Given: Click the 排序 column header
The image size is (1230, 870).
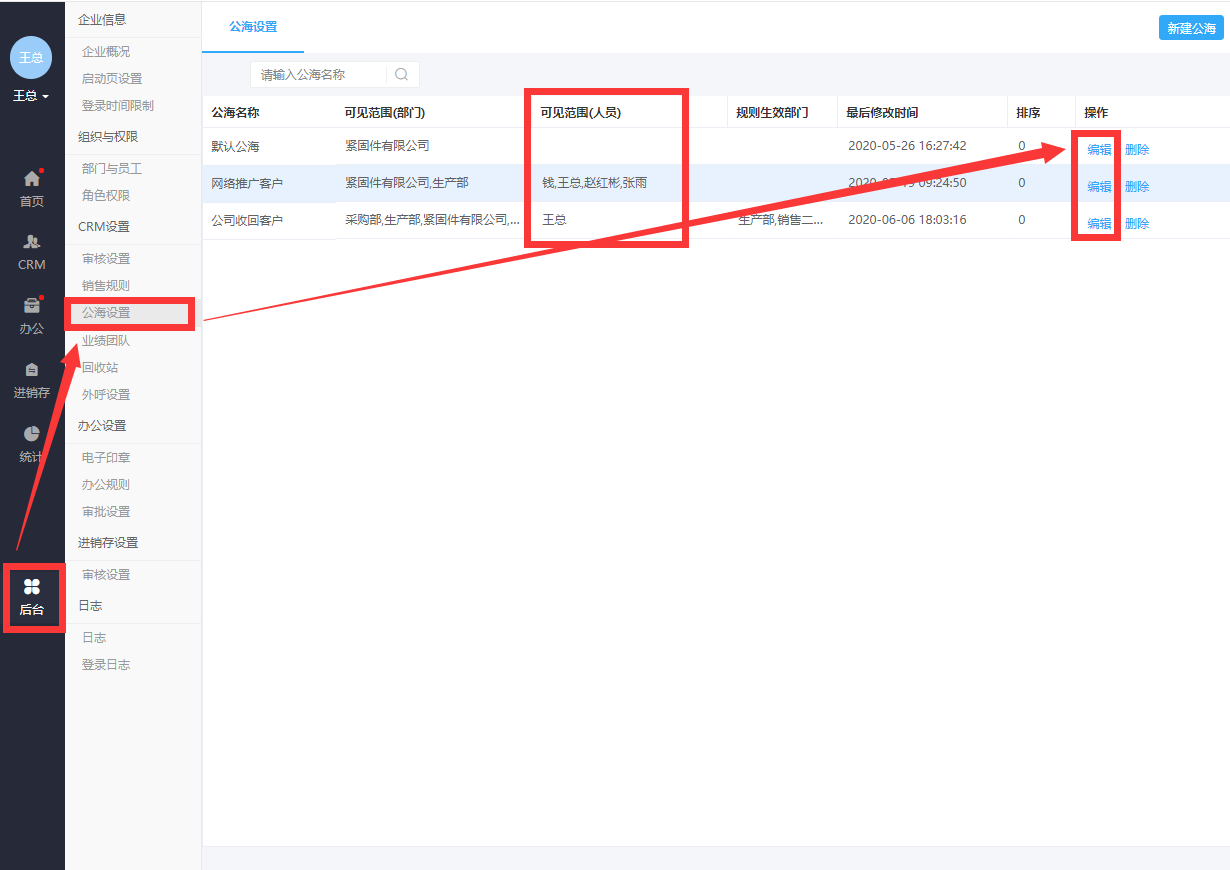Looking at the screenshot, I should coord(1028,112).
